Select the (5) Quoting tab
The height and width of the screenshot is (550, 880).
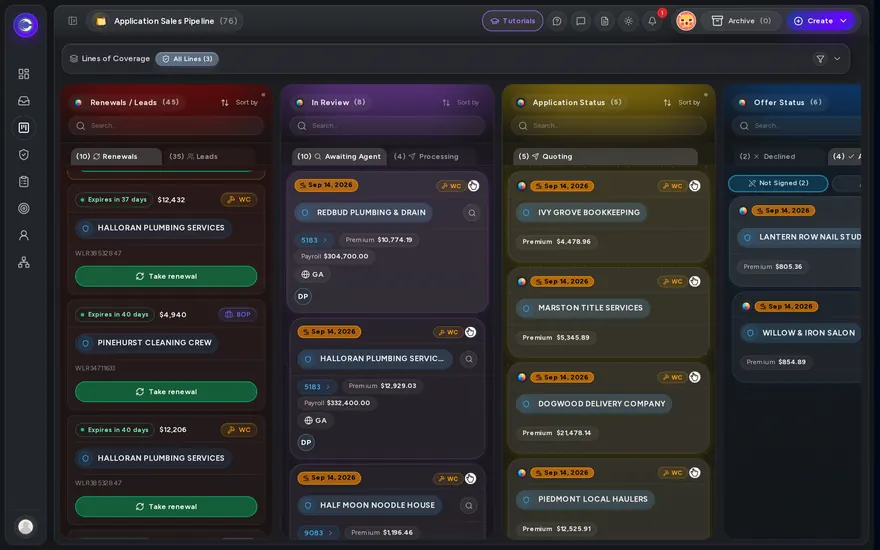click(x=605, y=157)
